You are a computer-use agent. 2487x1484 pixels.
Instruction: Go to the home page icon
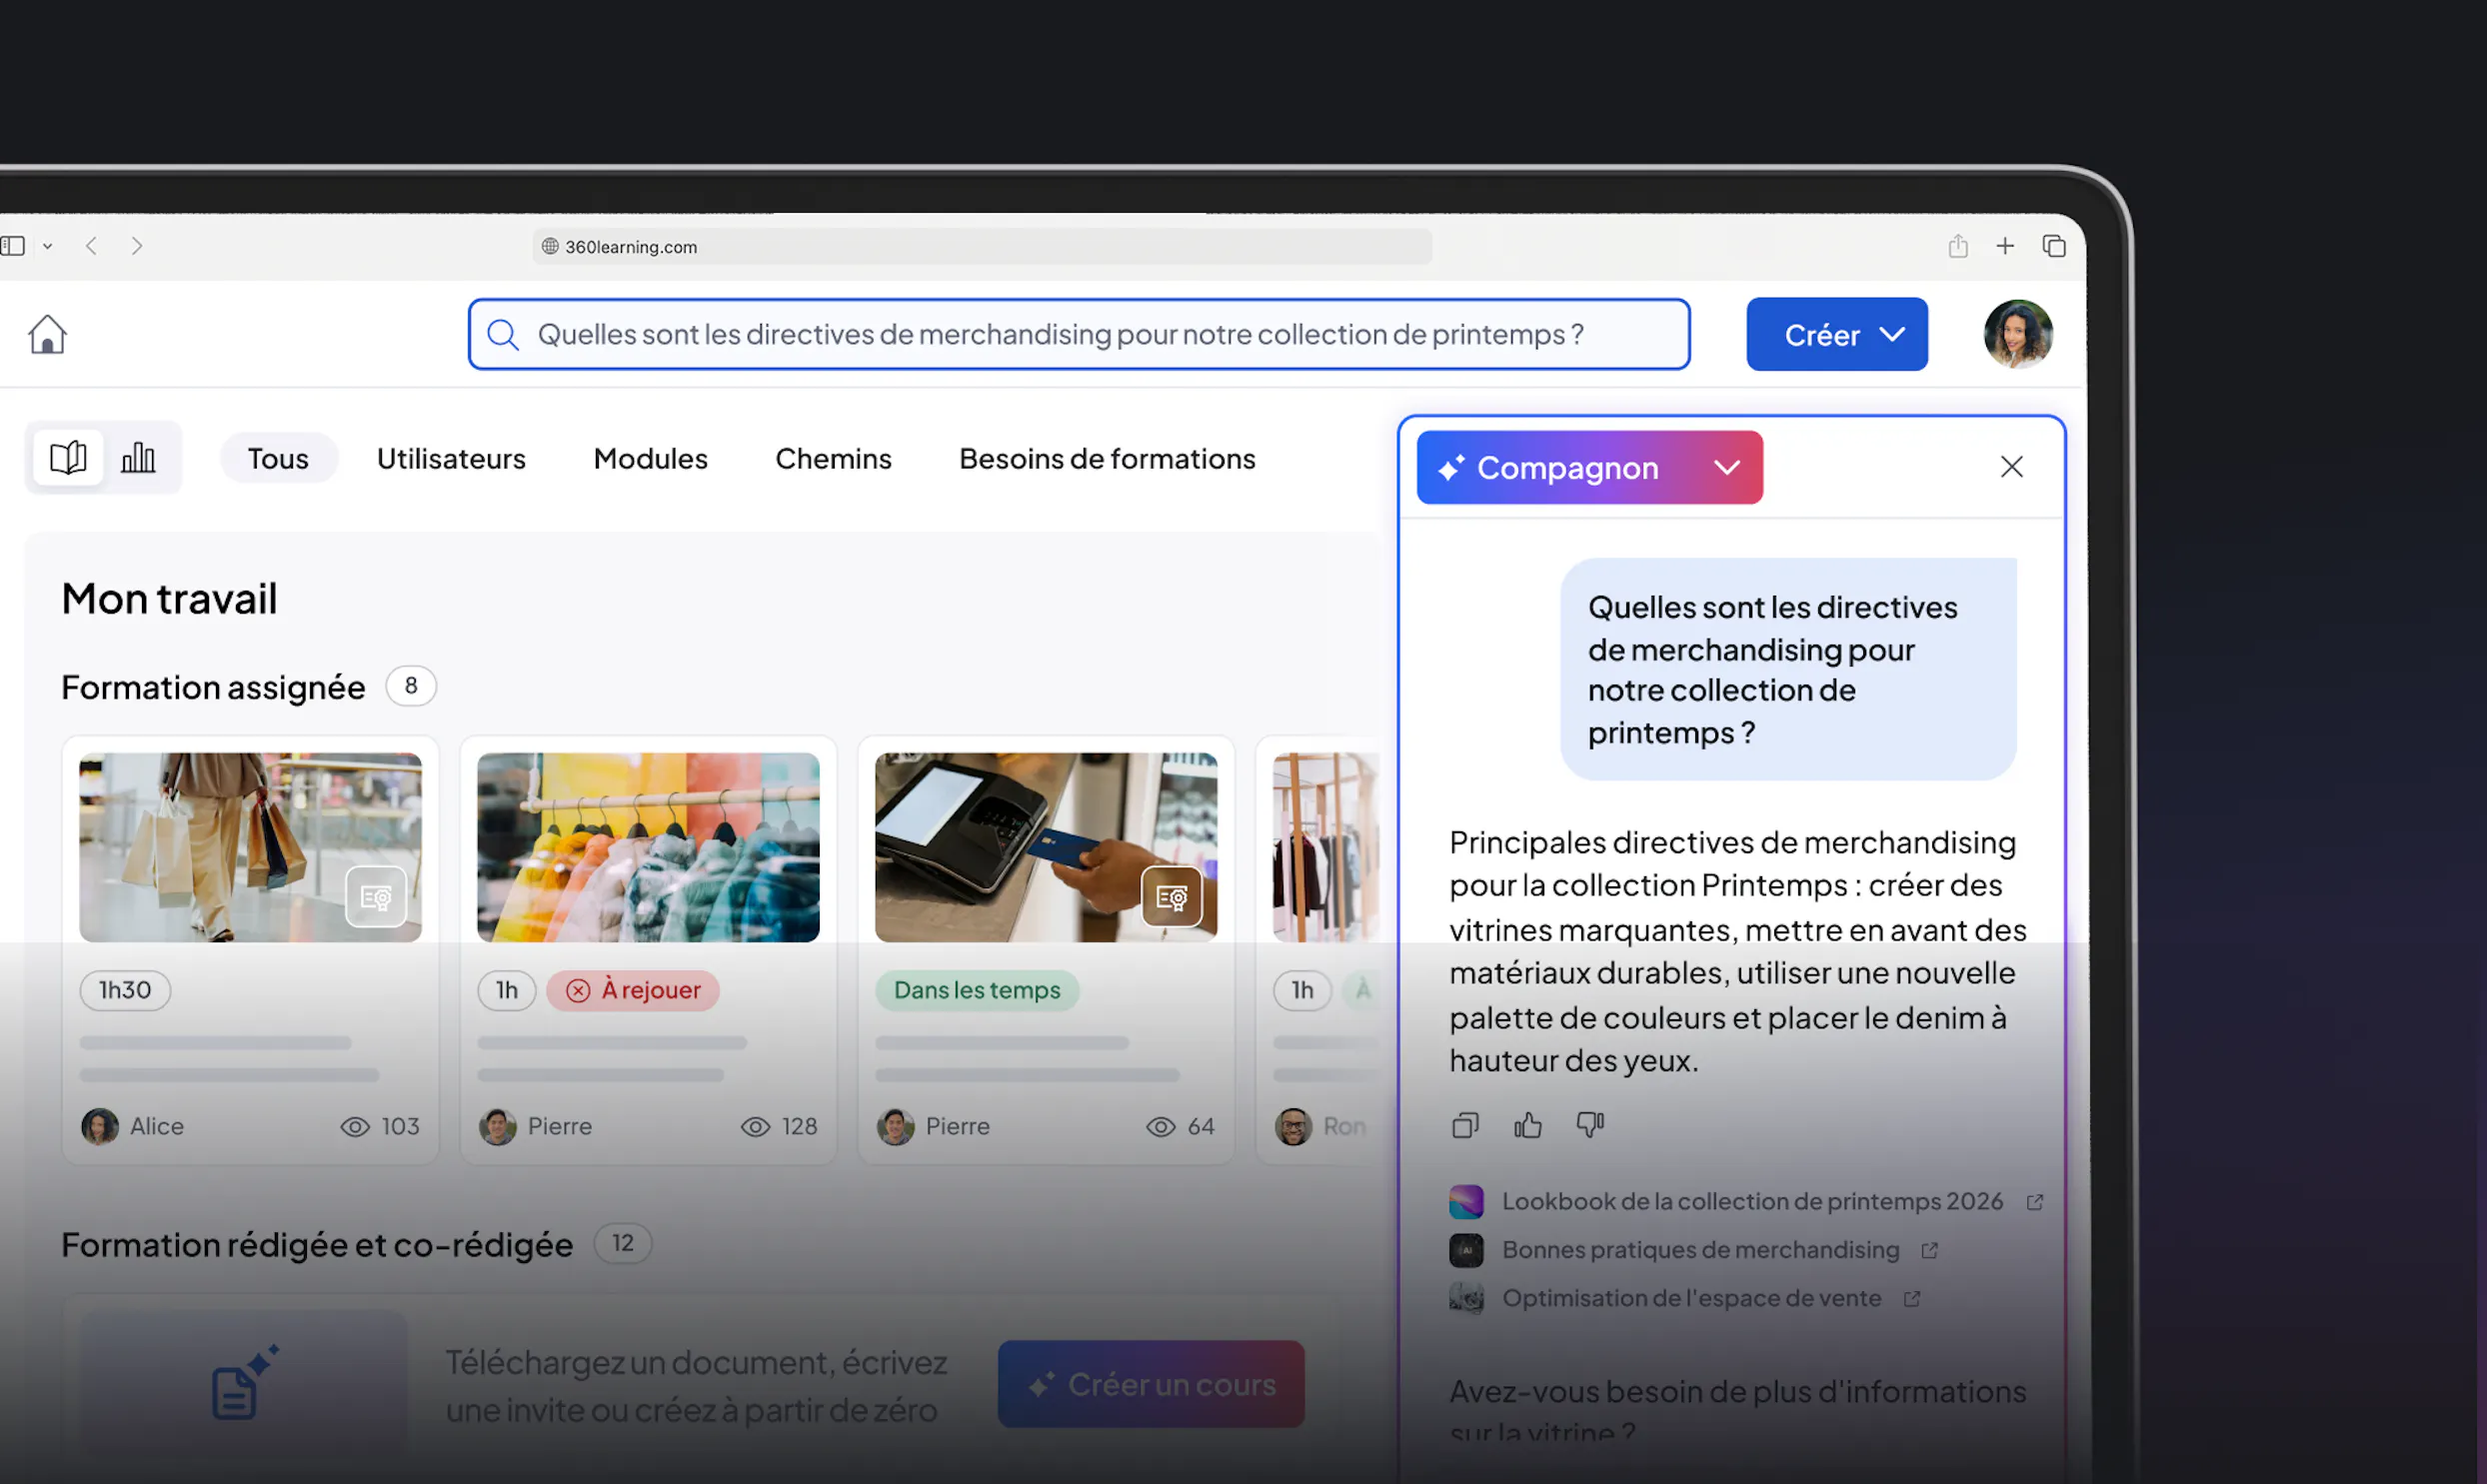[47, 334]
